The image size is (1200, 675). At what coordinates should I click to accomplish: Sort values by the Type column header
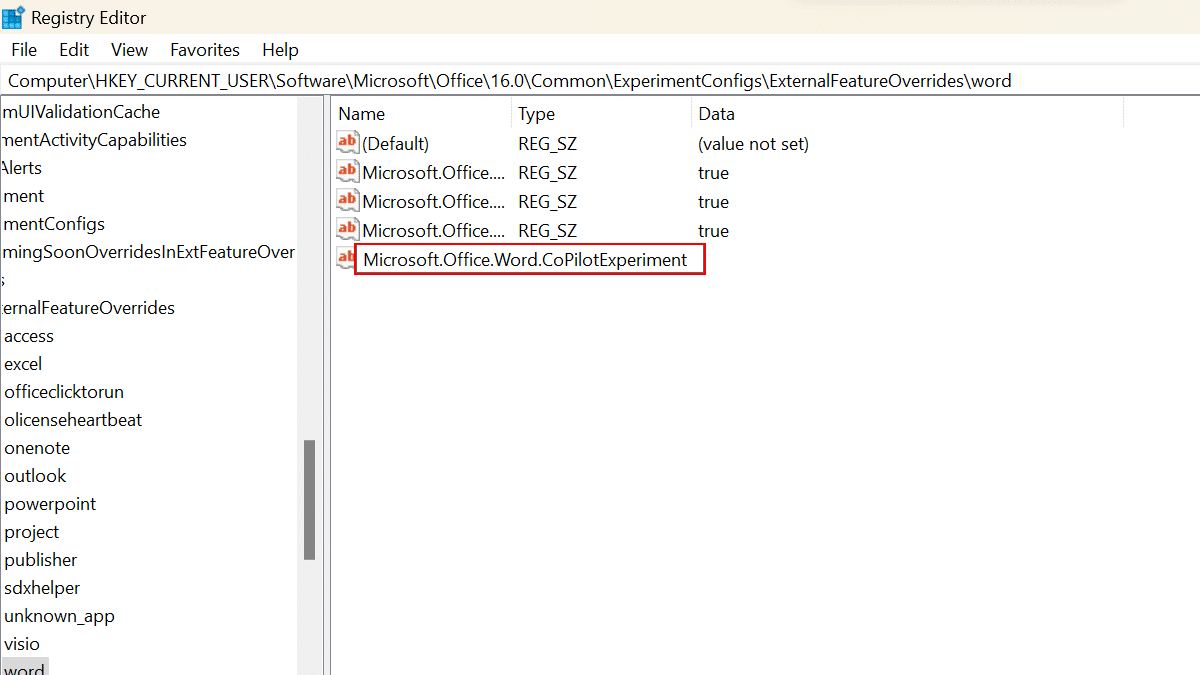[536, 113]
